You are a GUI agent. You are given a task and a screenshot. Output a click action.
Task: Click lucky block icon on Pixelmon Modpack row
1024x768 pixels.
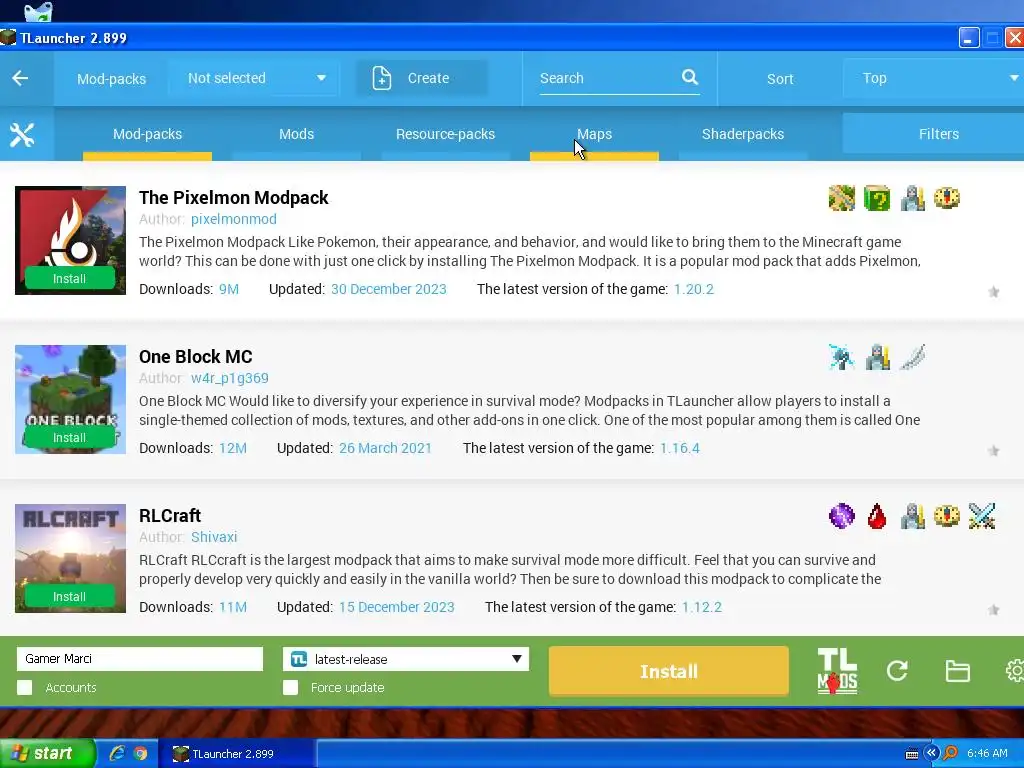[x=877, y=198]
